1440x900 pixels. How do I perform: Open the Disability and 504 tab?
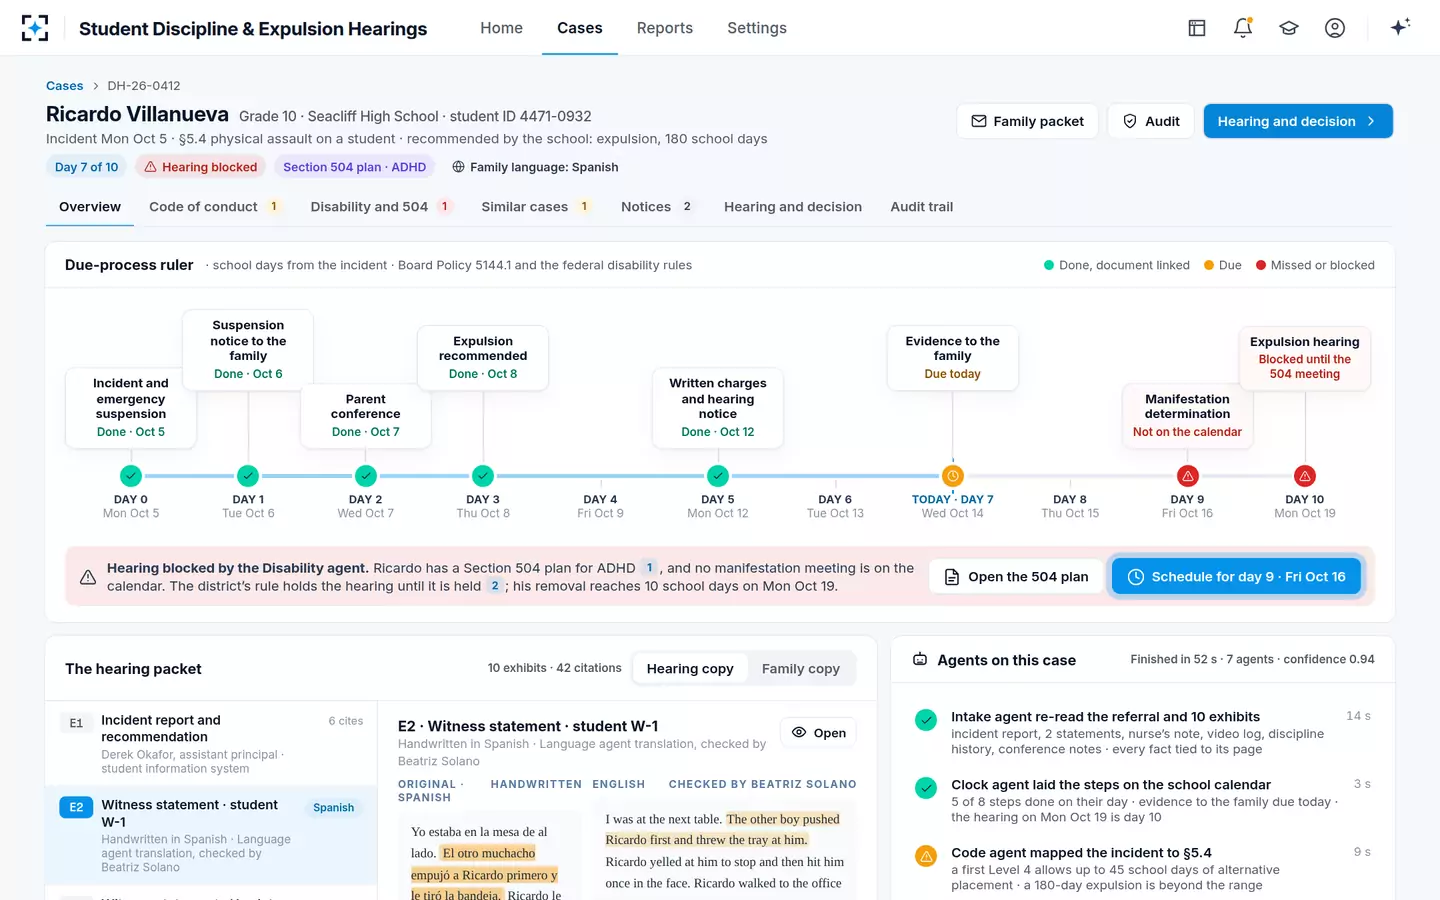[381, 207]
